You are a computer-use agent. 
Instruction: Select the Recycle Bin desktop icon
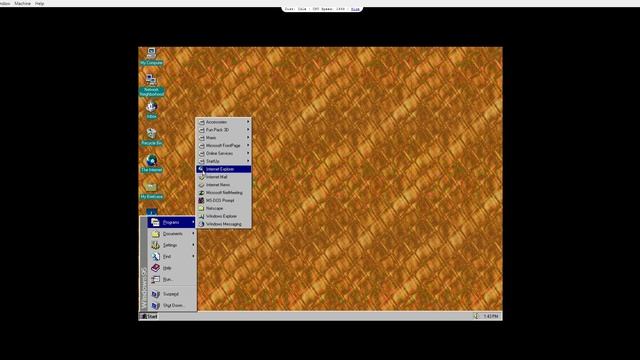pyautogui.click(x=151, y=137)
